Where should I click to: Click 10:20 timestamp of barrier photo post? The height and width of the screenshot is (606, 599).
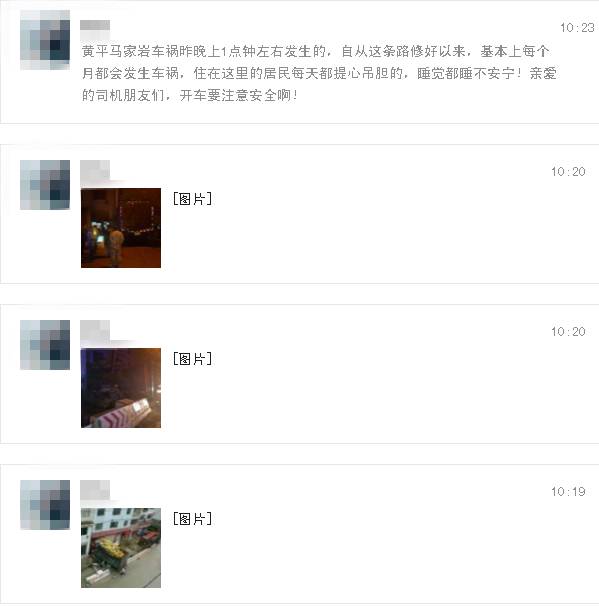(568, 332)
